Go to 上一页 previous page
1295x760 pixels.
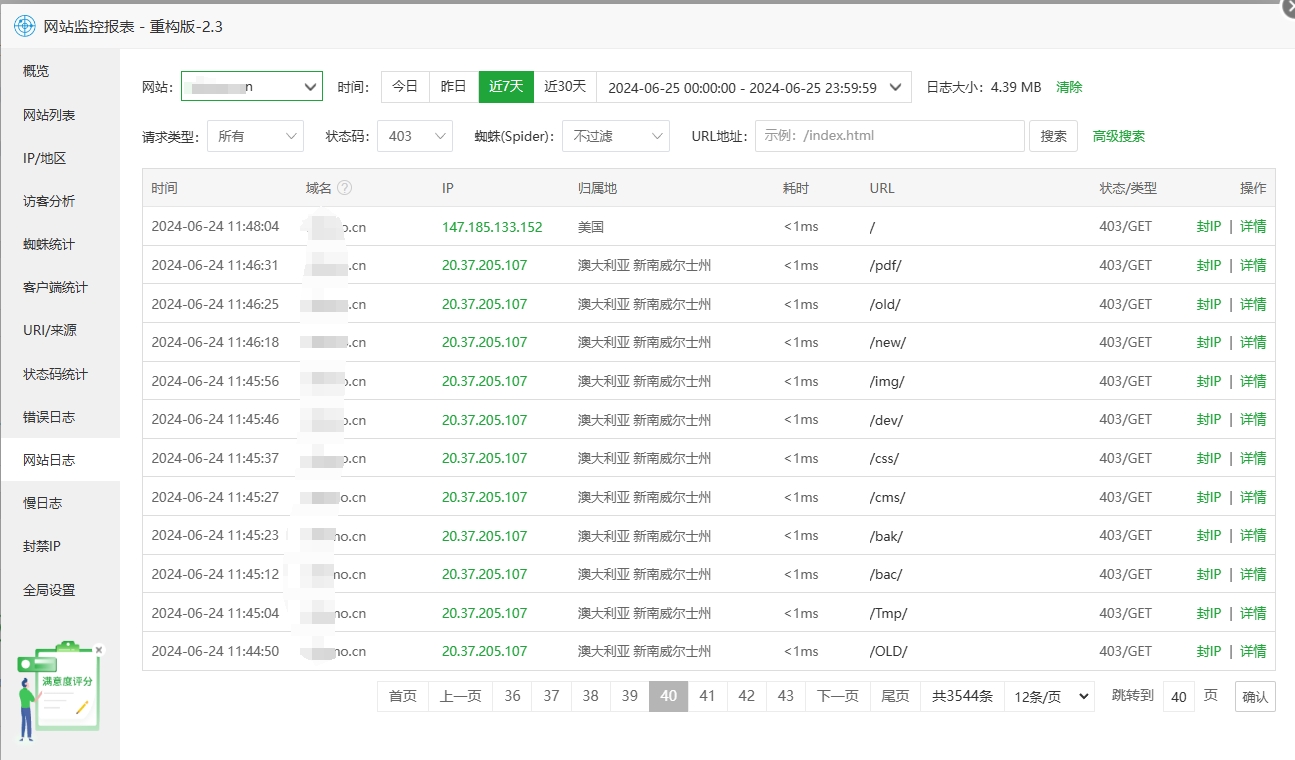click(x=461, y=696)
